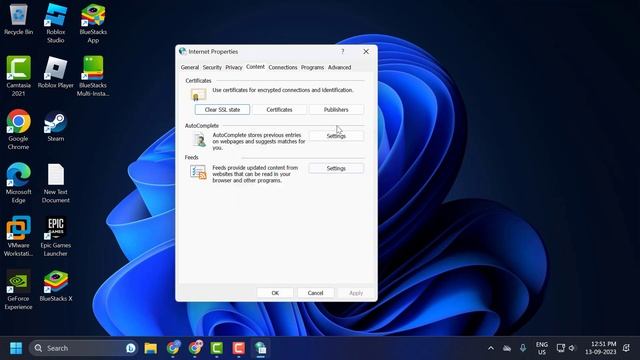Select the Camtasia 2021 desktop icon
This screenshot has width=640, height=360.
point(18,76)
